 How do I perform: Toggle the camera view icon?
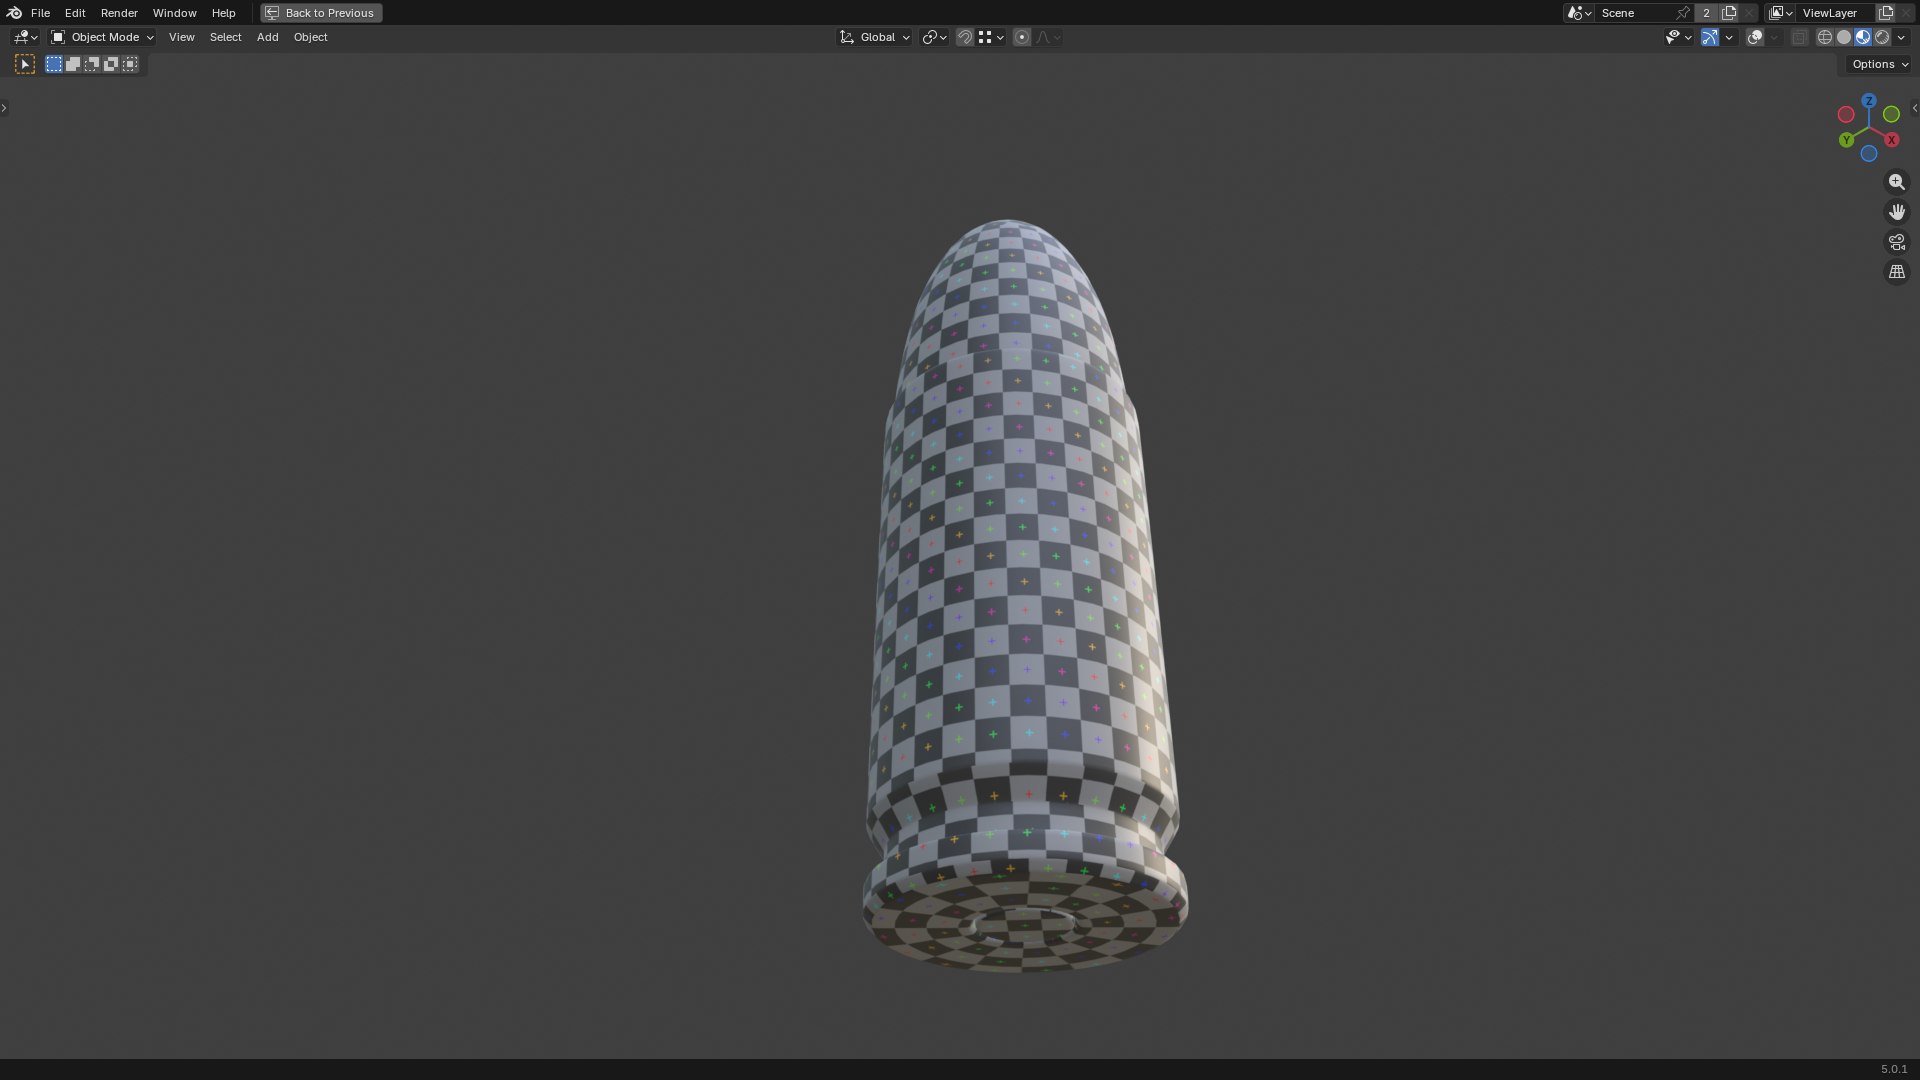tap(1896, 242)
